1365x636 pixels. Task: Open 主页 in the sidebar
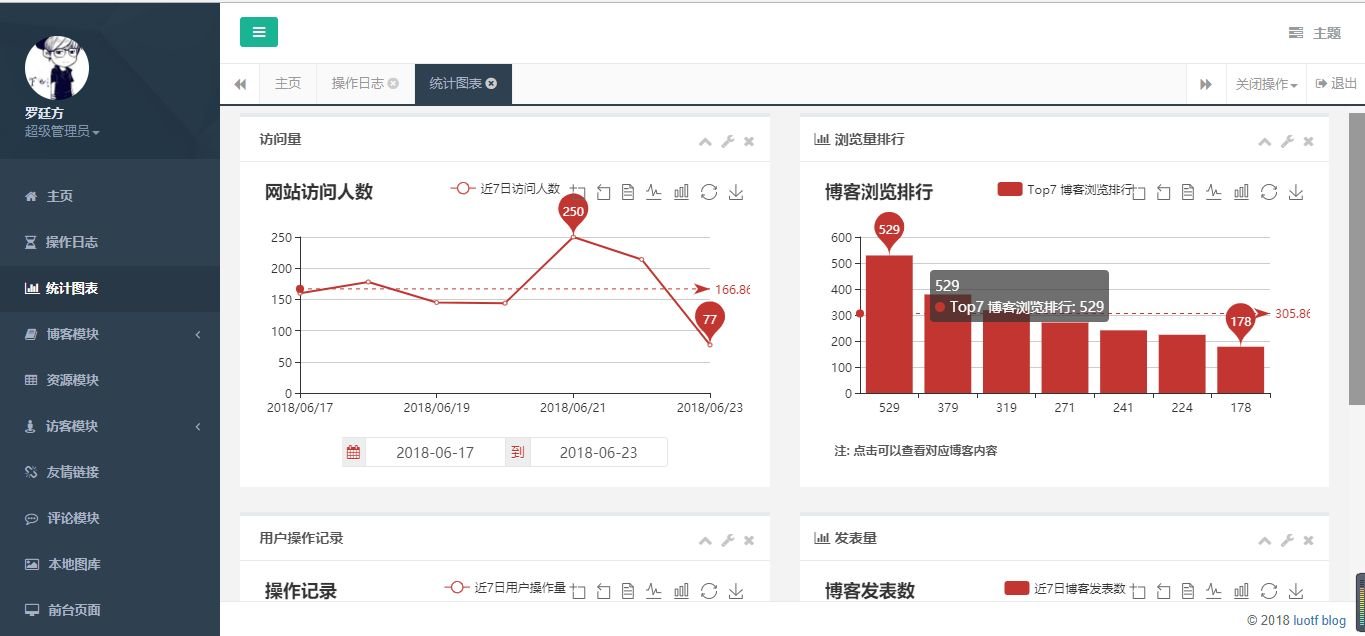110,196
